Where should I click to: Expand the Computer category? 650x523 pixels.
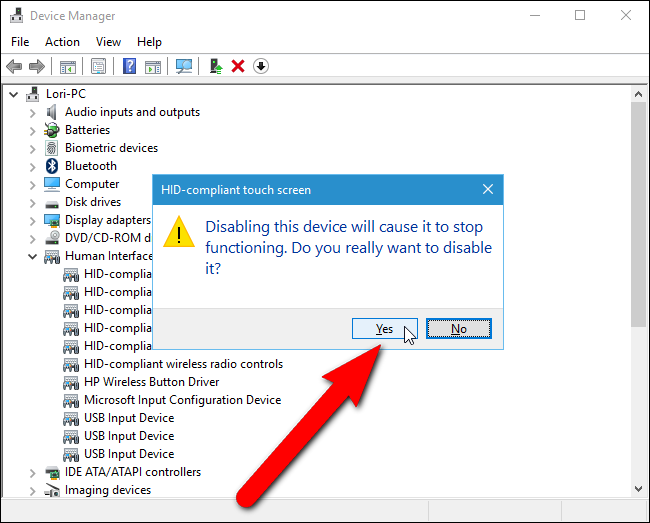33,185
